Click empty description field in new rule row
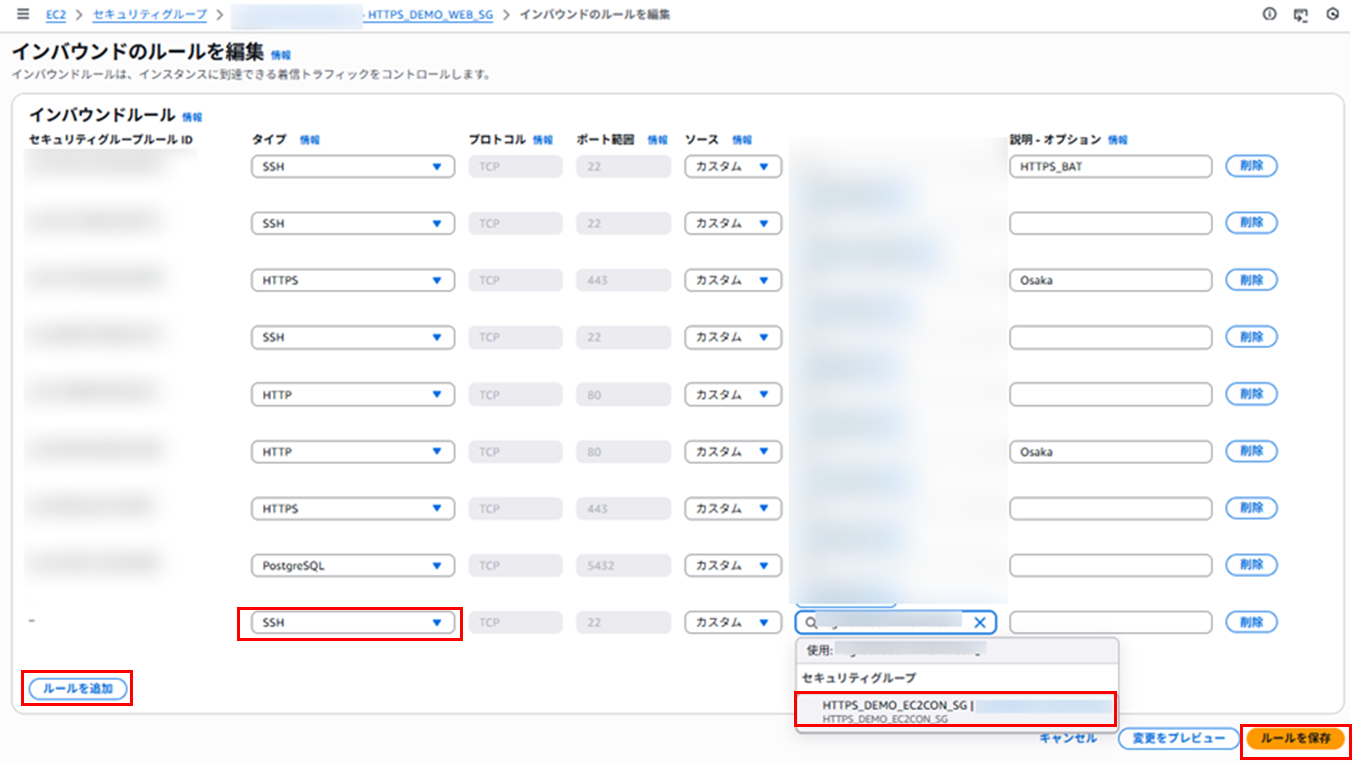 [x=1111, y=623]
